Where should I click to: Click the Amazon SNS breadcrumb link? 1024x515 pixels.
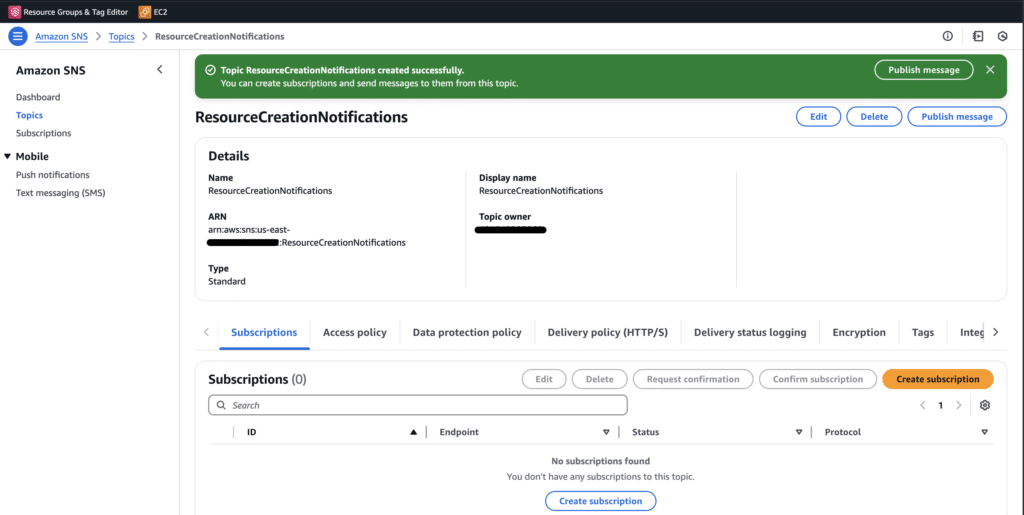coord(61,37)
